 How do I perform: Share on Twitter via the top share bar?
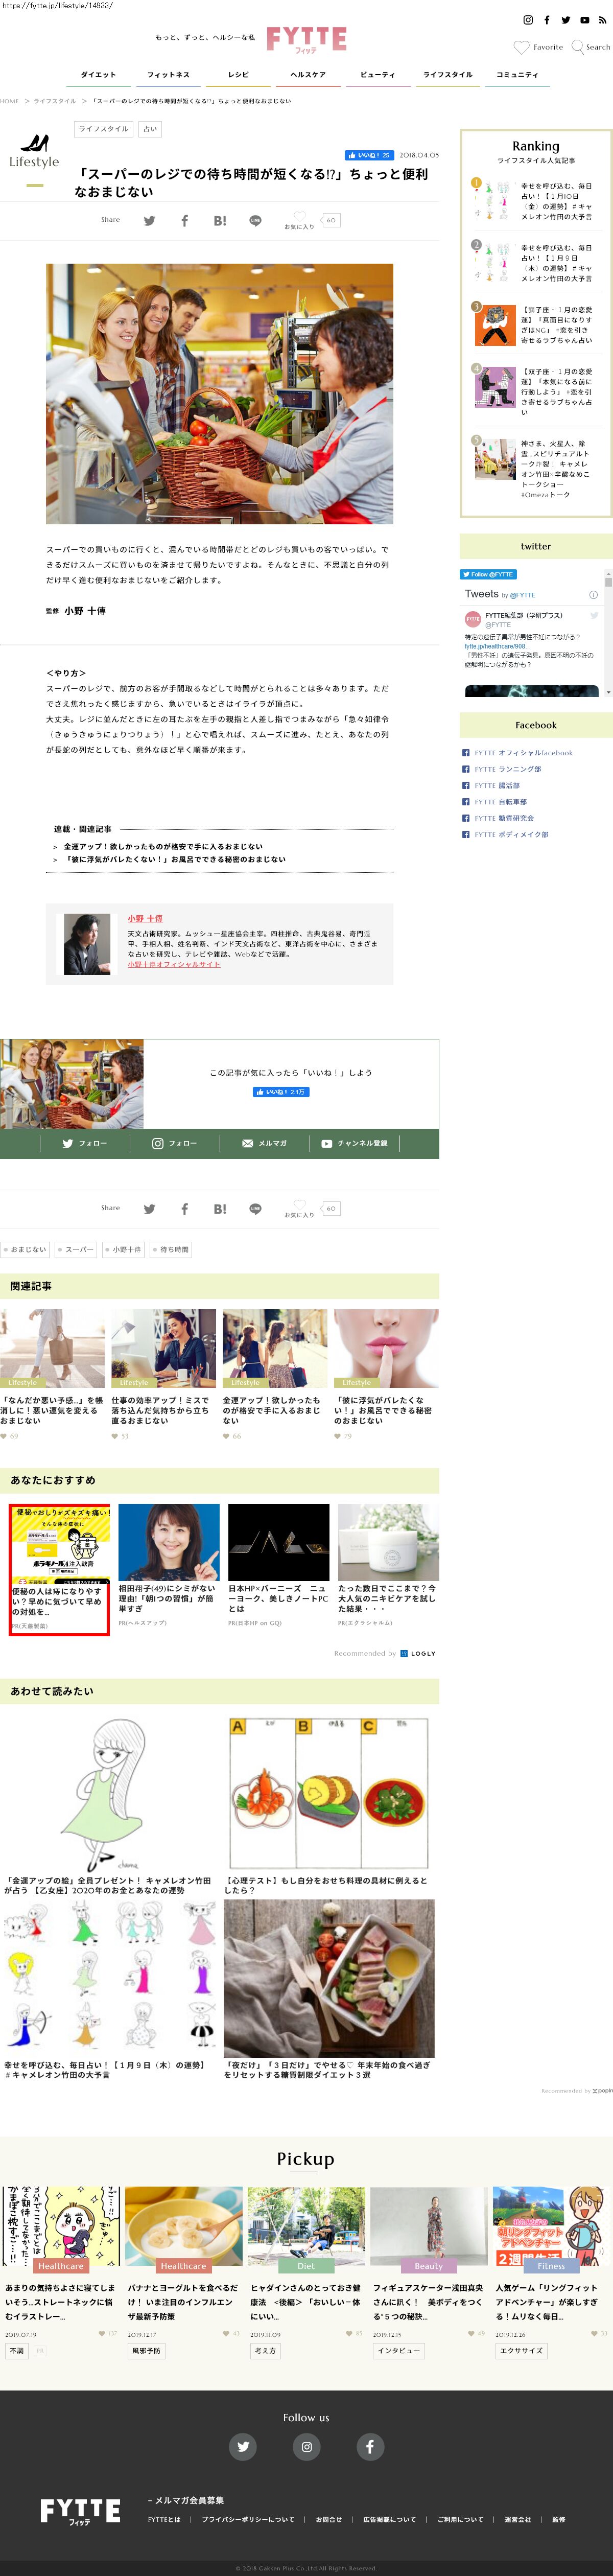149,221
